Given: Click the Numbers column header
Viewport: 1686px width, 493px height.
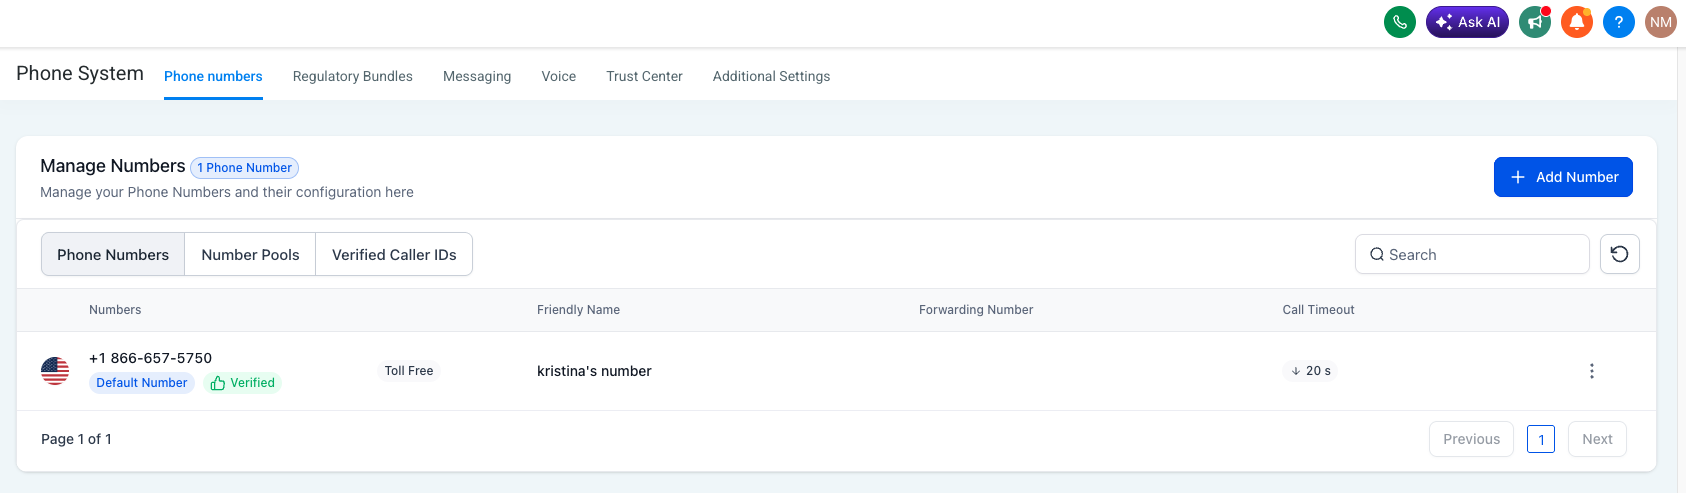Looking at the screenshot, I should coord(115,310).
